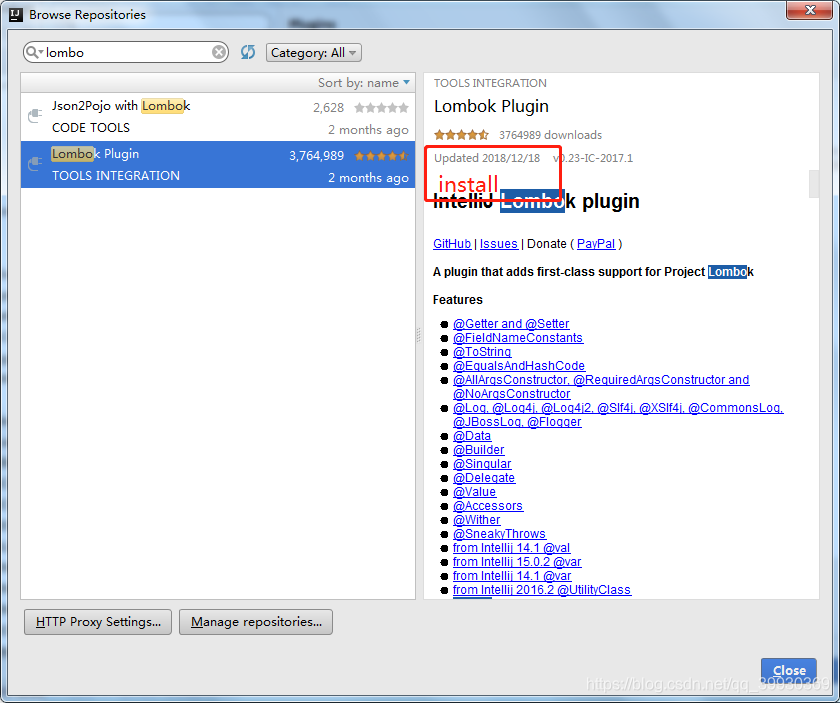The image size is (840, 703).
Task: Click the Features heading
Action: (x=458, y=300)
